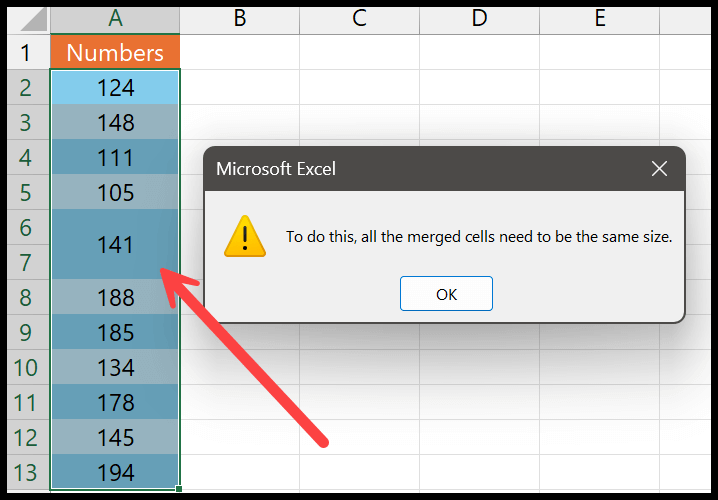Image resolution: width=718 pixels, height=500 pixels.
Task: Click the orange Numbers header cell
Action: (115, 52)
